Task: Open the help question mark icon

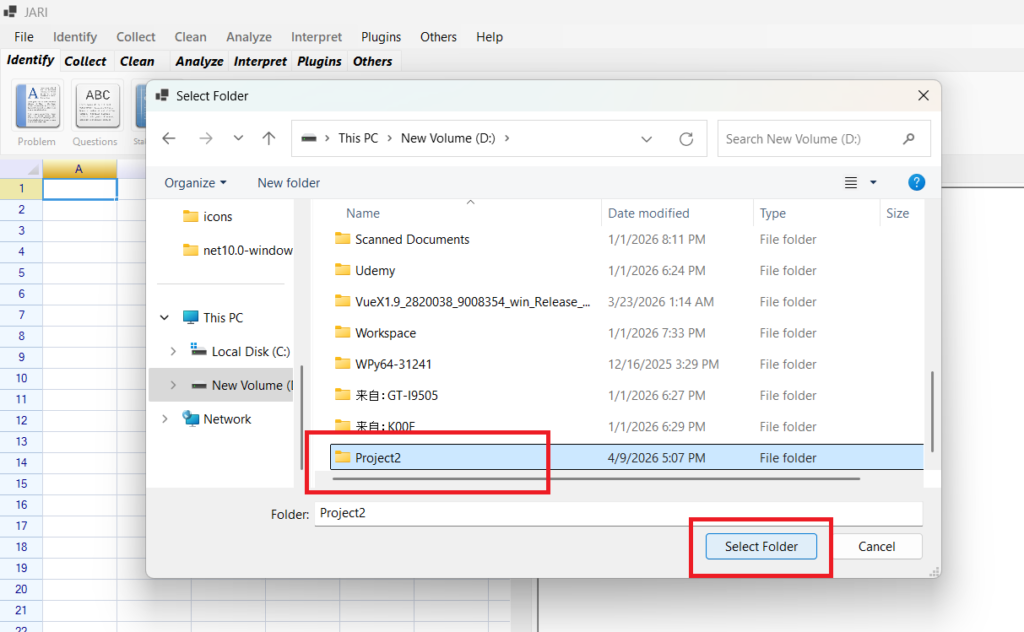Action: click(916, 182)
